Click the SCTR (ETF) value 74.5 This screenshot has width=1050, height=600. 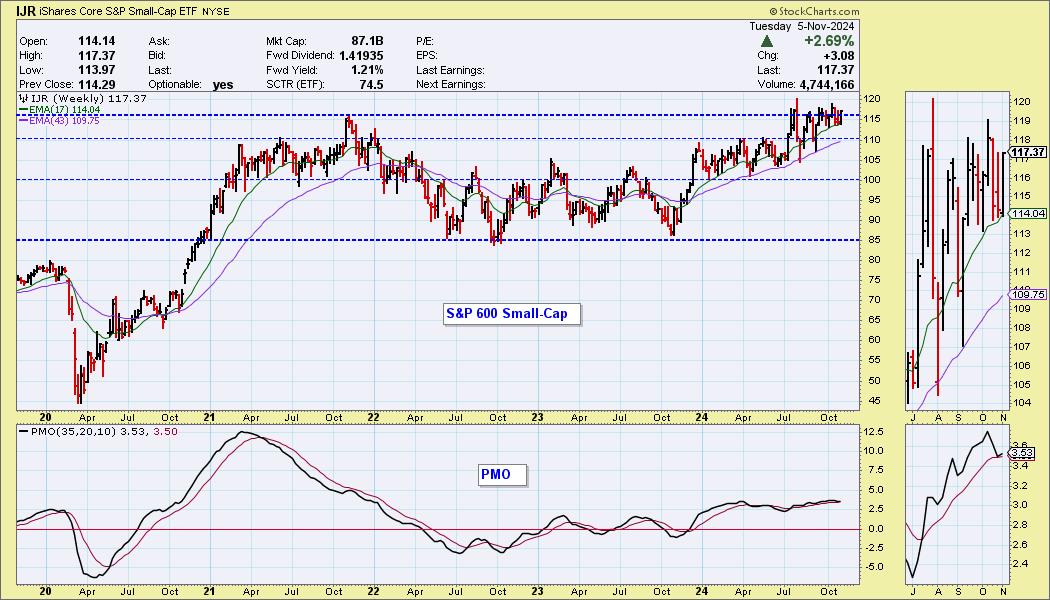[372, 85]
